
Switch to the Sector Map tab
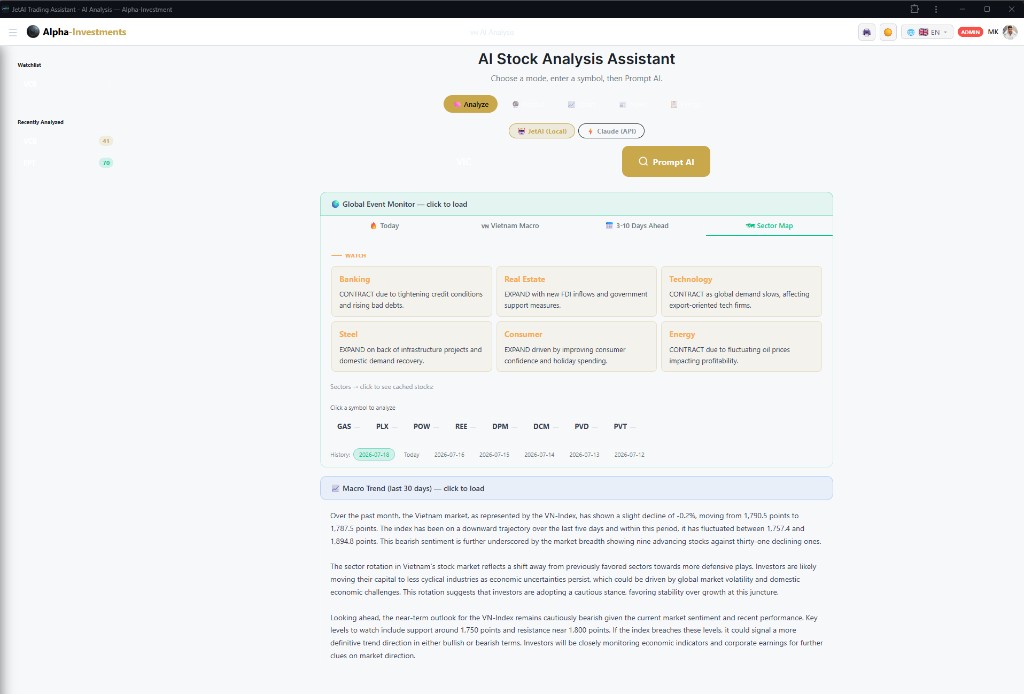click(x=769, y=225)
